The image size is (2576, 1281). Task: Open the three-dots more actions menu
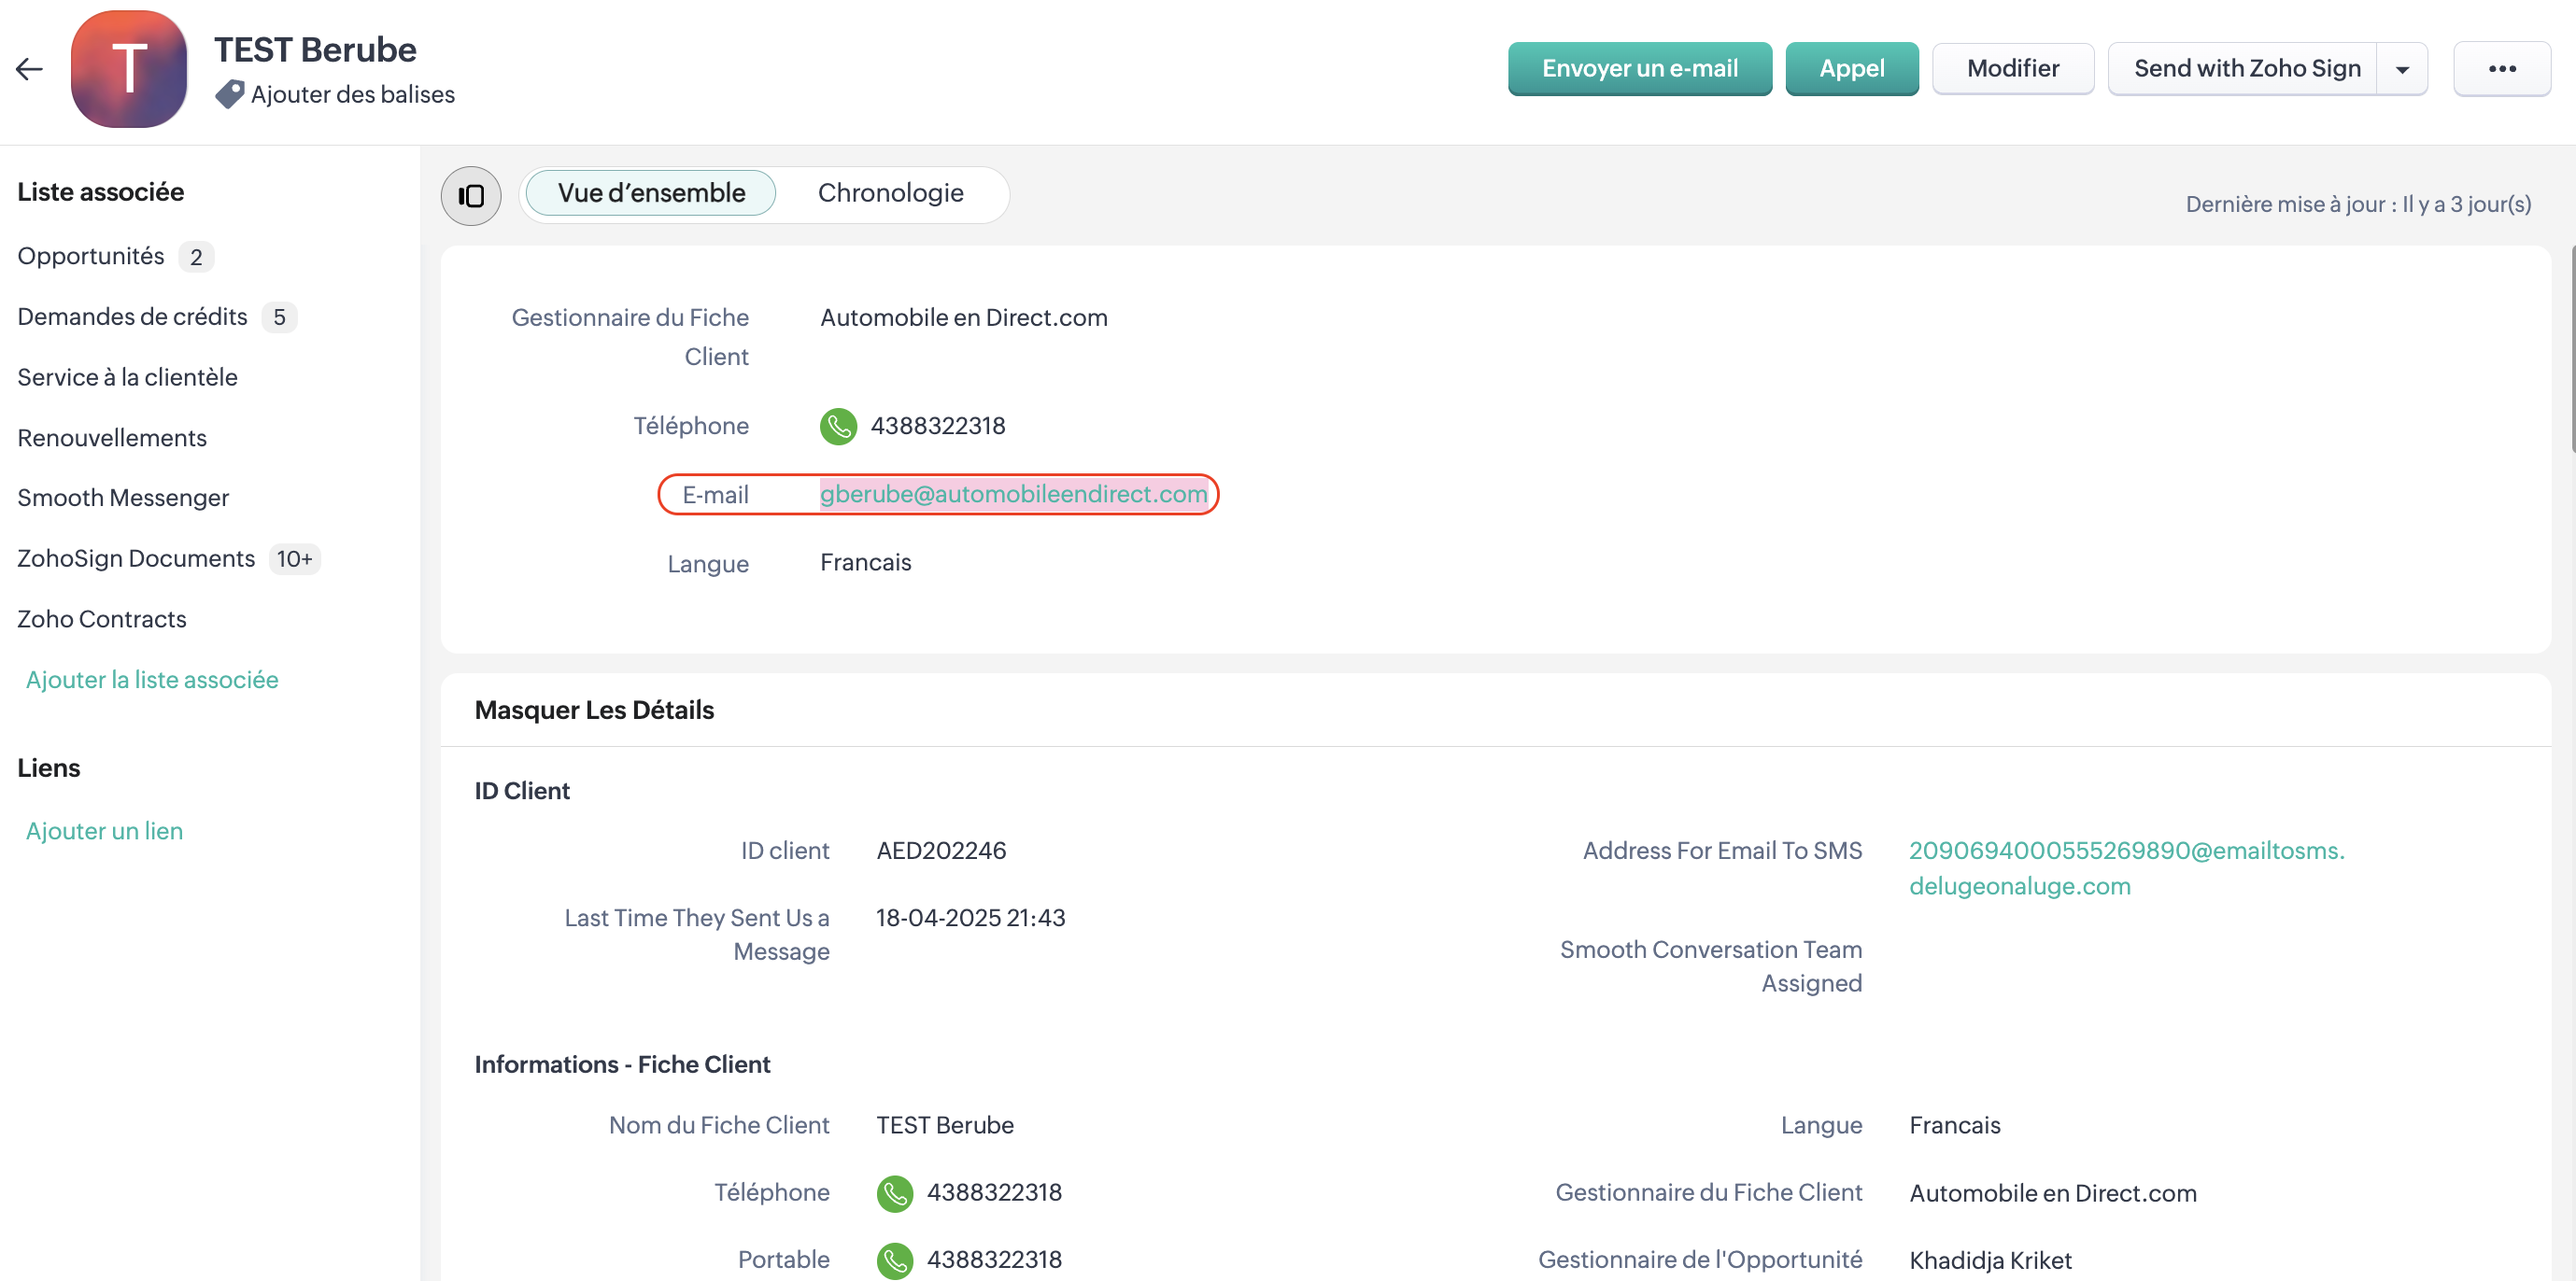click(2501, 69)
